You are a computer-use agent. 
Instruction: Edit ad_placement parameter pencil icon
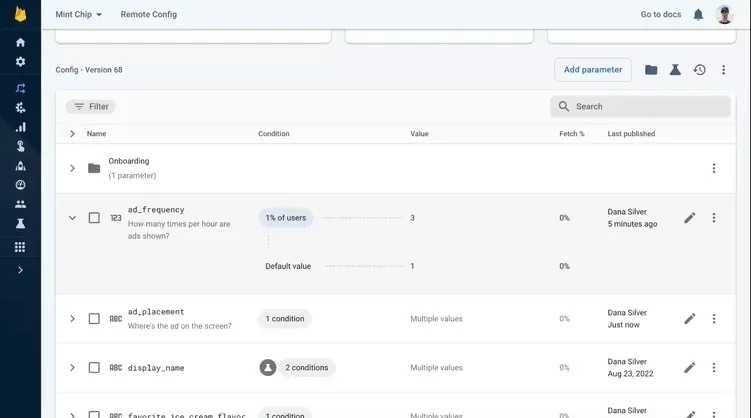[x=690, y=319]
